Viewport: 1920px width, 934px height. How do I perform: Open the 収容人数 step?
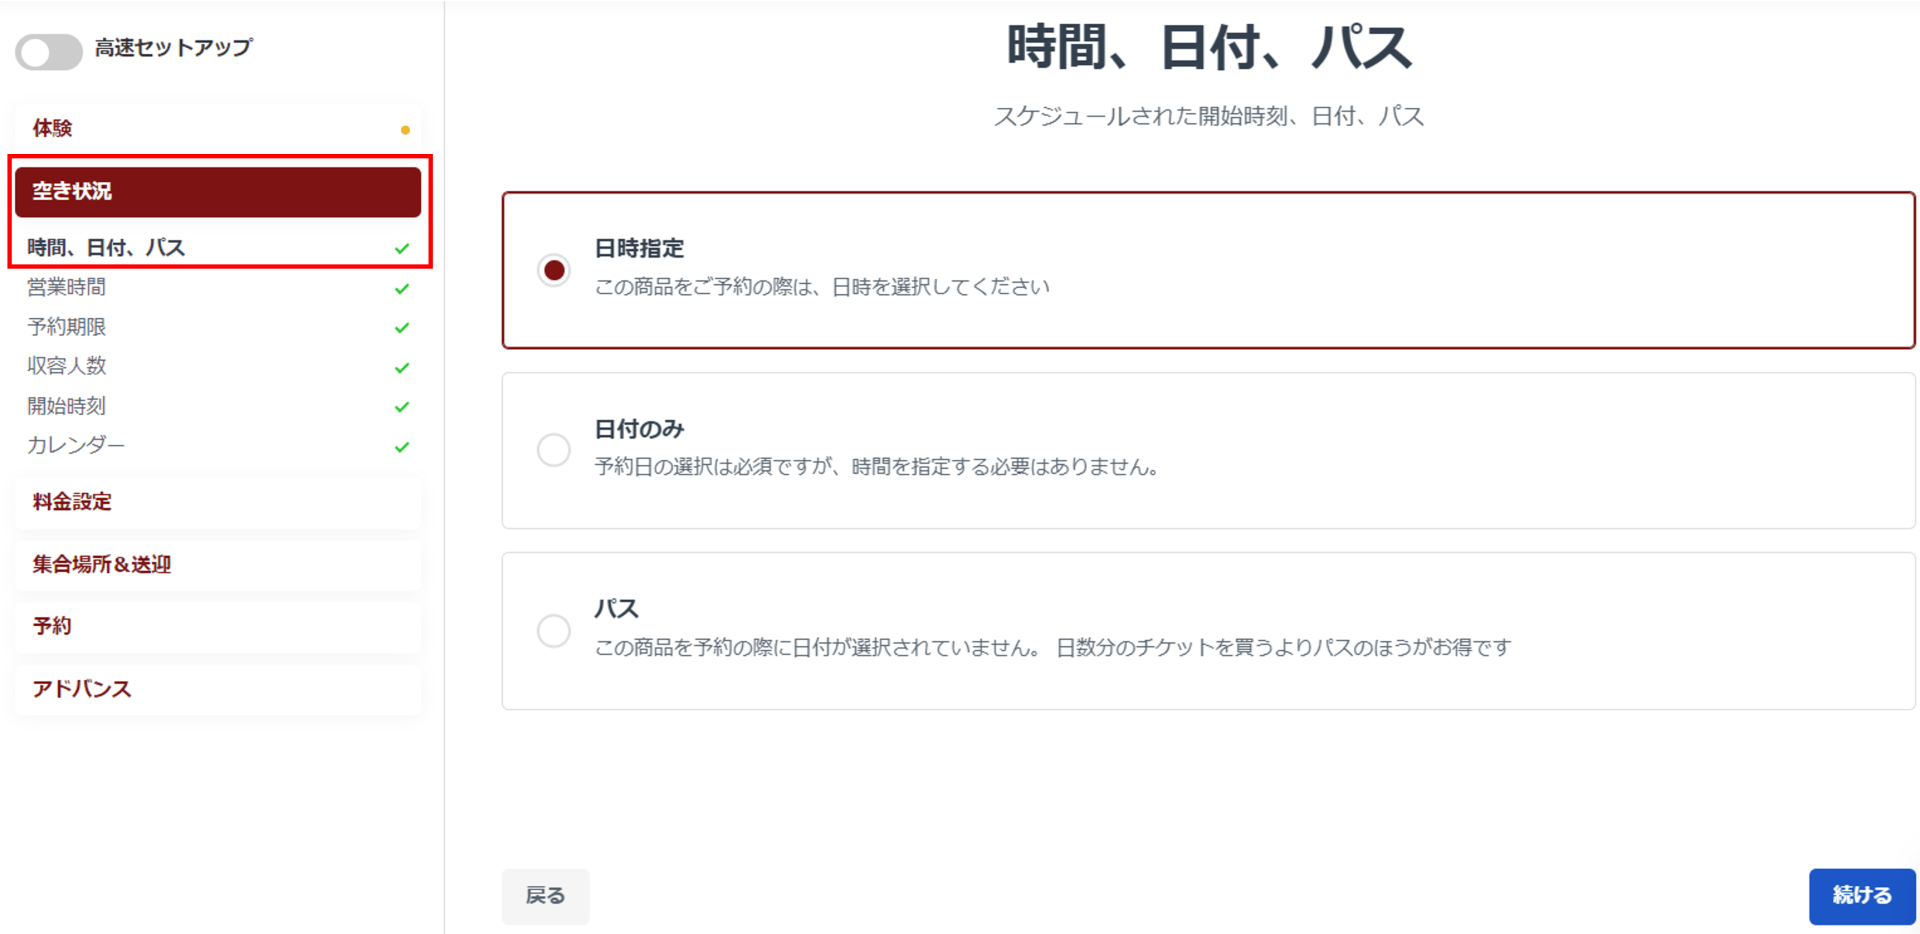click(x=66, y=366)
